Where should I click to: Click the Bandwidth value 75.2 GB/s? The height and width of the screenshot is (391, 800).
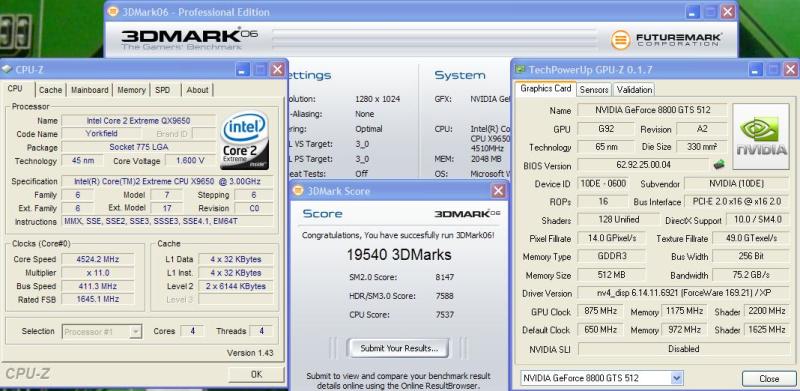pos(751,275)
